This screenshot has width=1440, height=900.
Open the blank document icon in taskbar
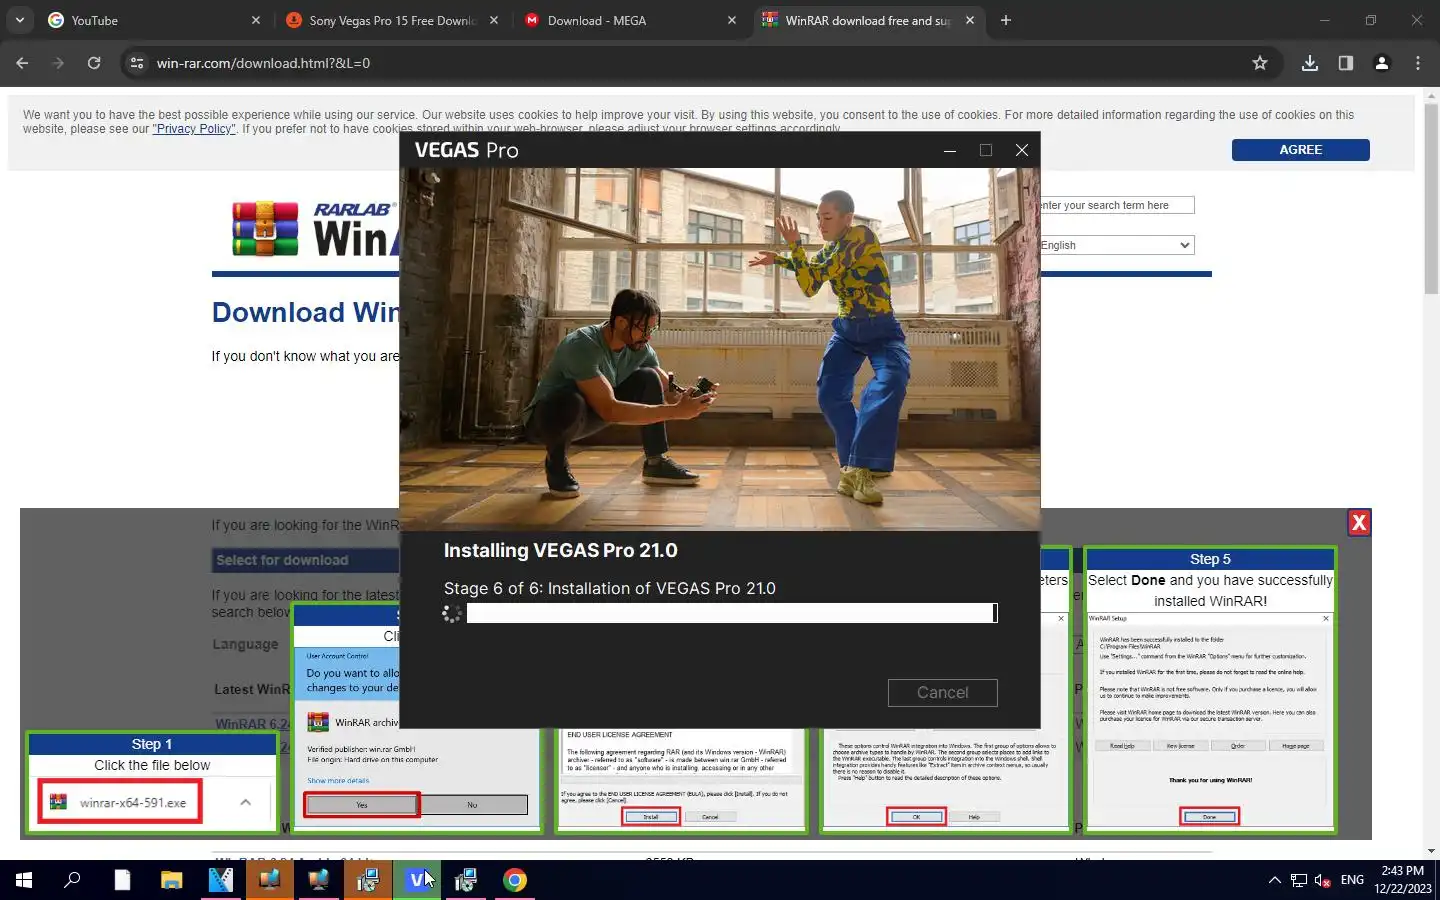click(122, 880)
